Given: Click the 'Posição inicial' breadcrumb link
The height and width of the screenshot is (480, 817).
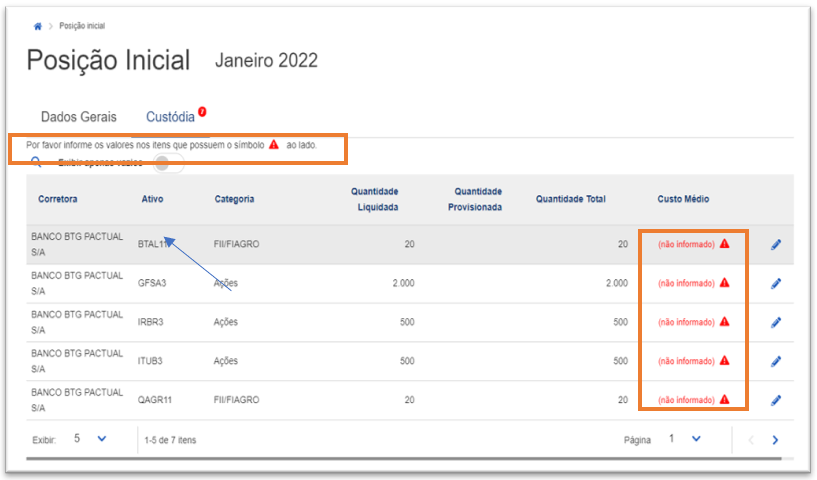Looking at the screenshot, I should 81,26.
